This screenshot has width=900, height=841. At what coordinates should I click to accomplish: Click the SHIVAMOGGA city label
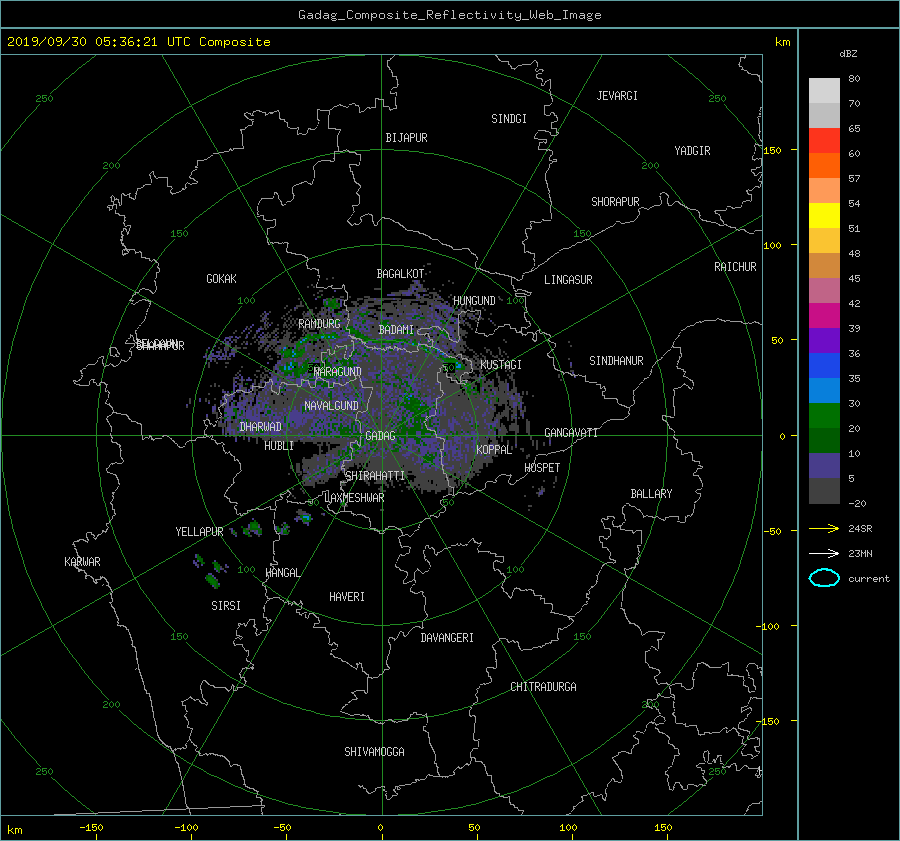[x=374, y=752]
